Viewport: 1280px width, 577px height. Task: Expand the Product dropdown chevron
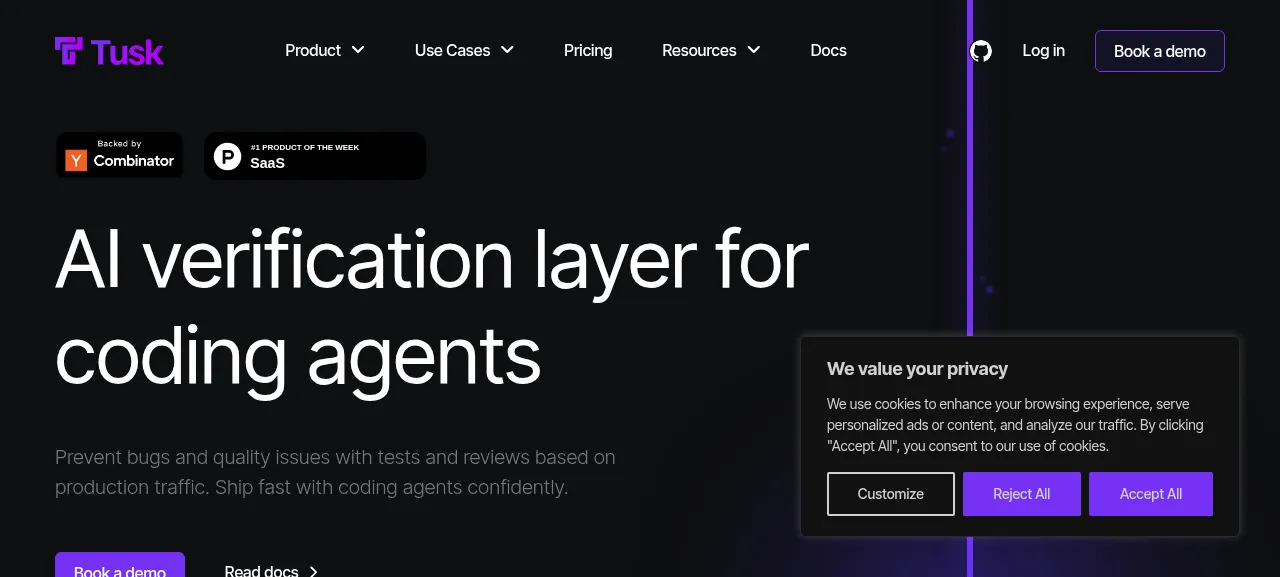point(358,50)
